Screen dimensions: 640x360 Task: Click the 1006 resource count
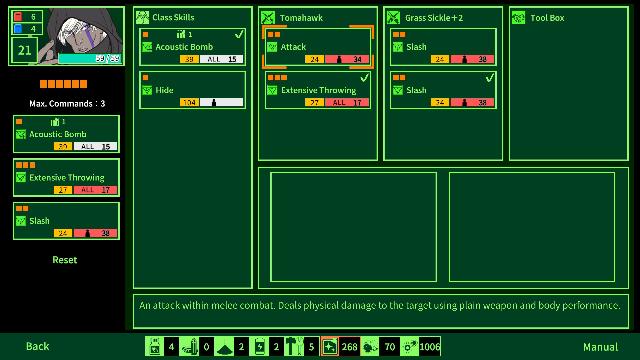[x=429, y=347]
